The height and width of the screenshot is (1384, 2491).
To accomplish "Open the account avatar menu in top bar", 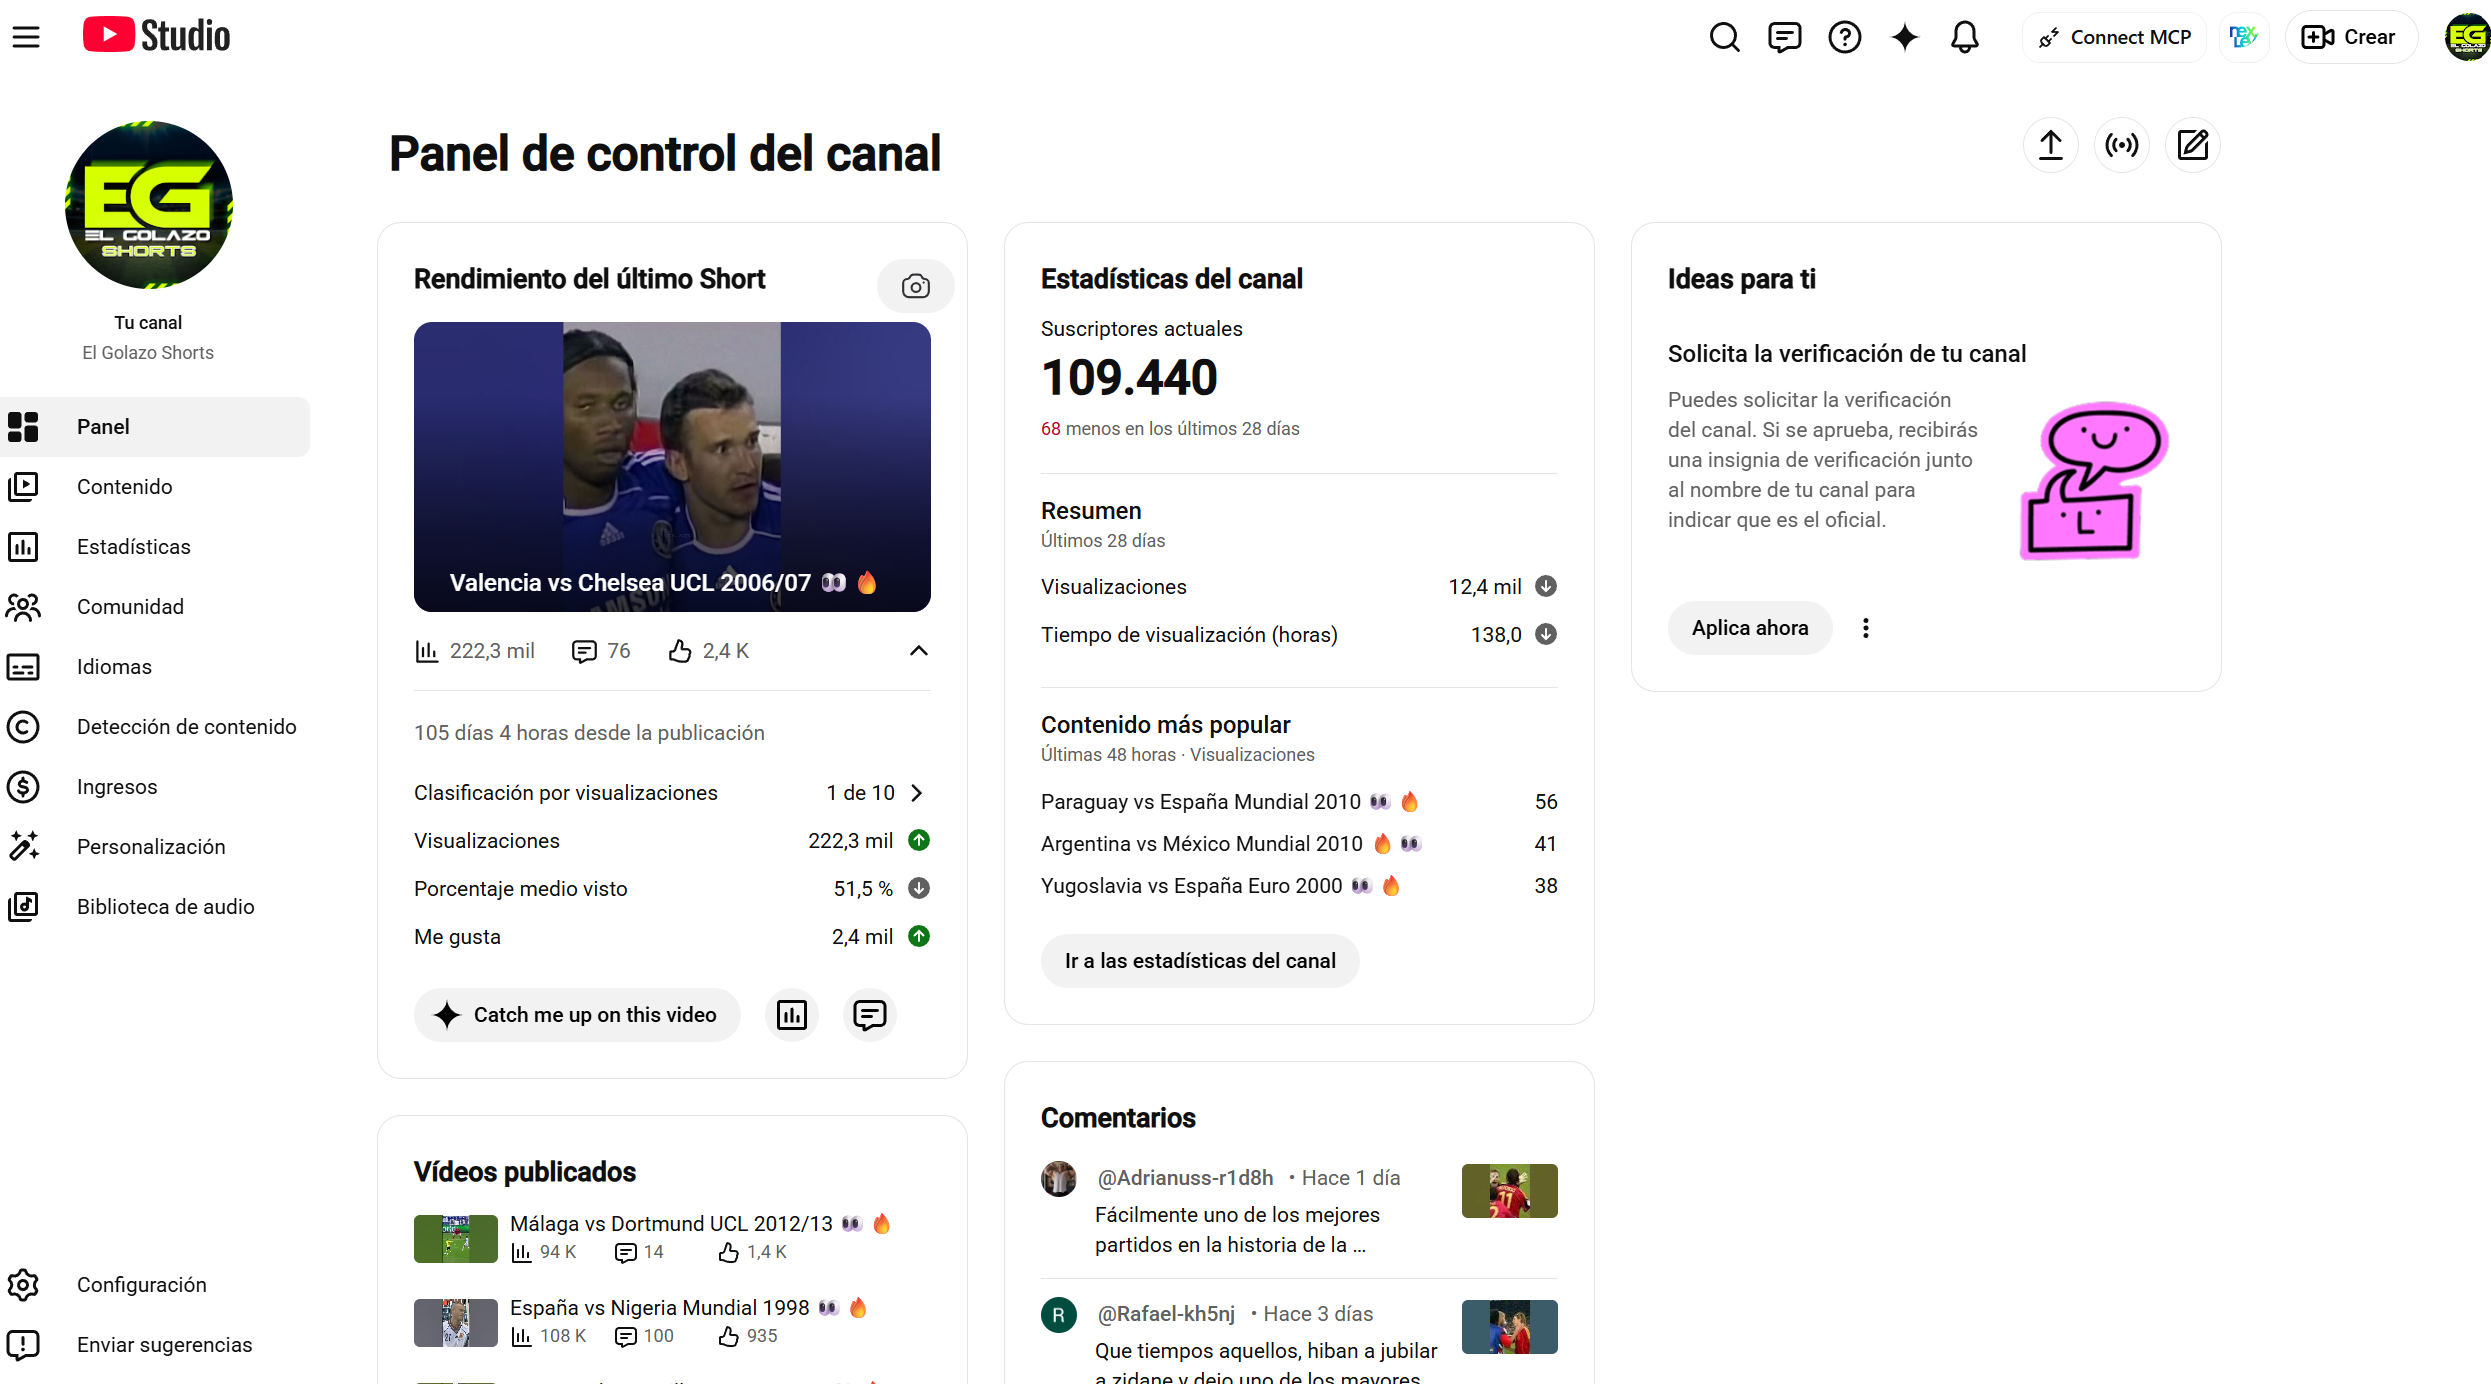I will pyautogui.click(x=2467, y=37).
